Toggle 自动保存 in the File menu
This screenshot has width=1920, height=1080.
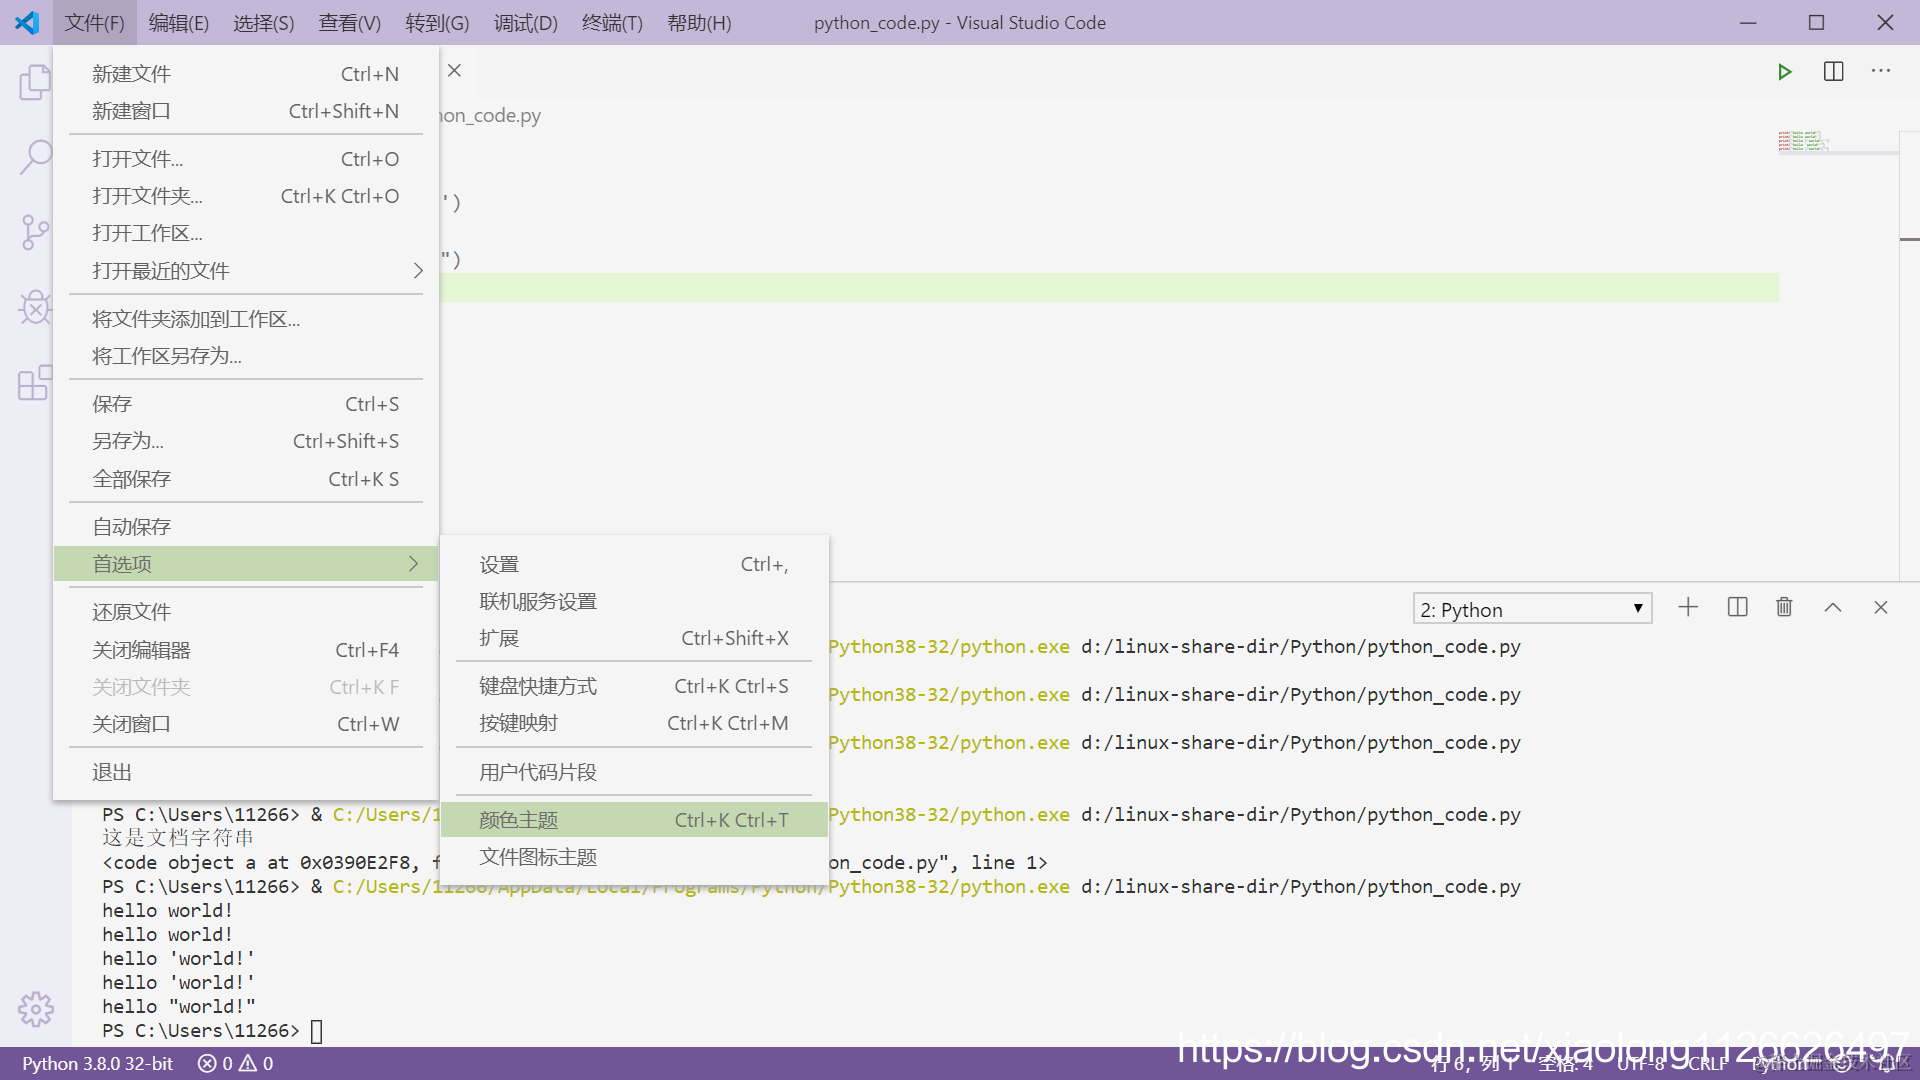246,527
